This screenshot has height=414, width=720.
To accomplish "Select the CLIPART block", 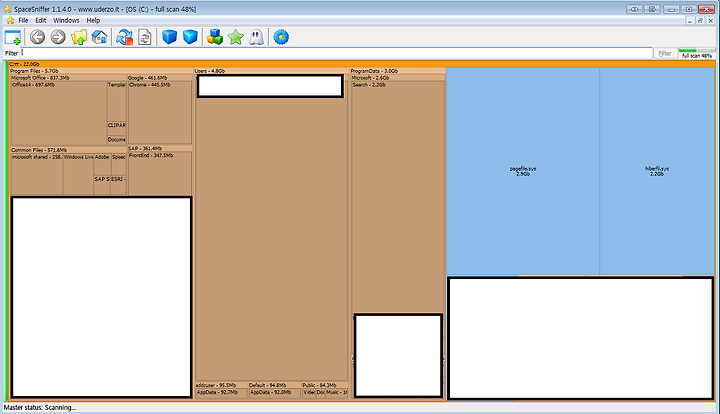I will click(117, 129).
